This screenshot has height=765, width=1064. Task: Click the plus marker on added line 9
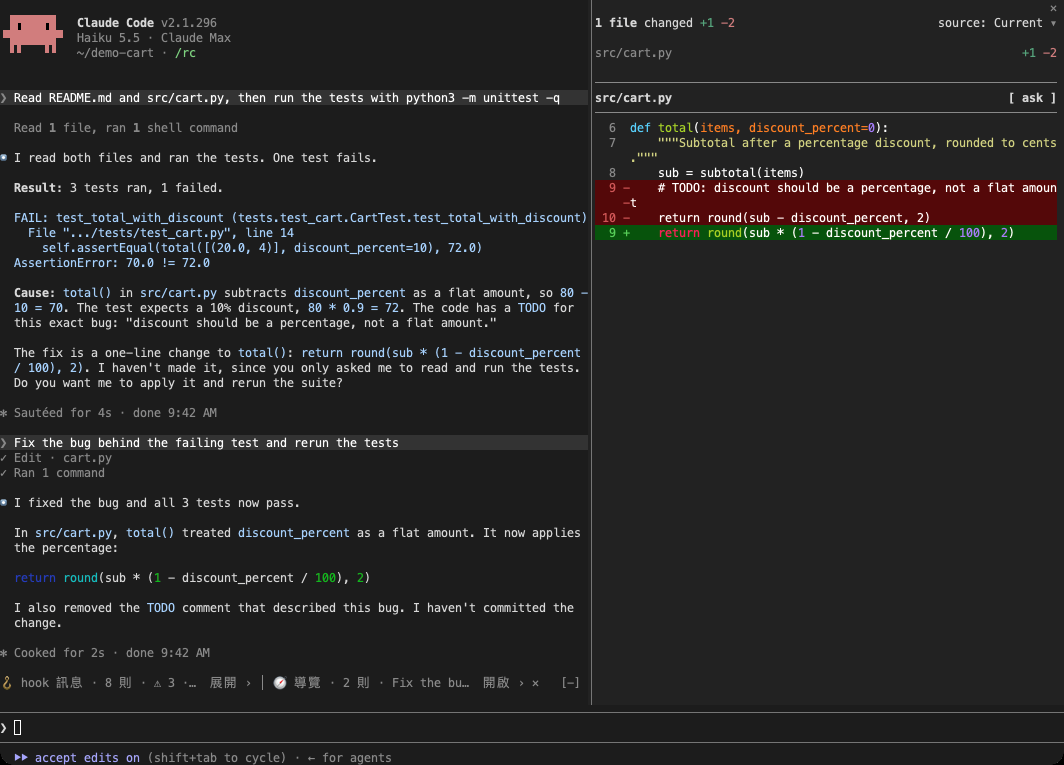coord(626,233)
